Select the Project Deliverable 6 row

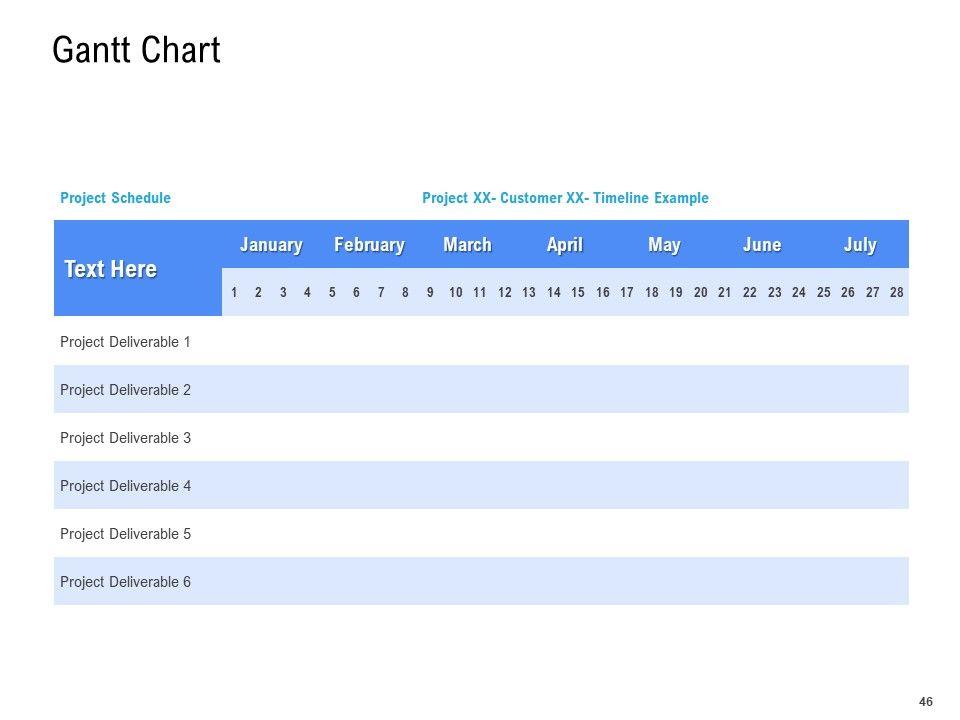click(125, 582)
